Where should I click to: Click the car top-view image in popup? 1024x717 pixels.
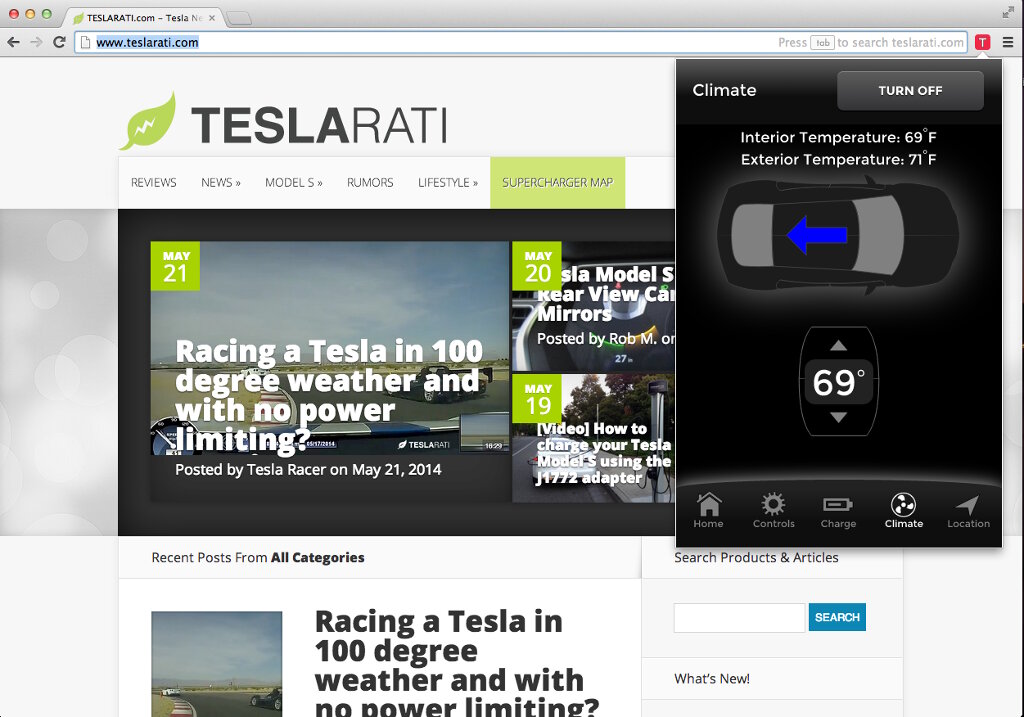pyautogui.click(x=839, y=234)
